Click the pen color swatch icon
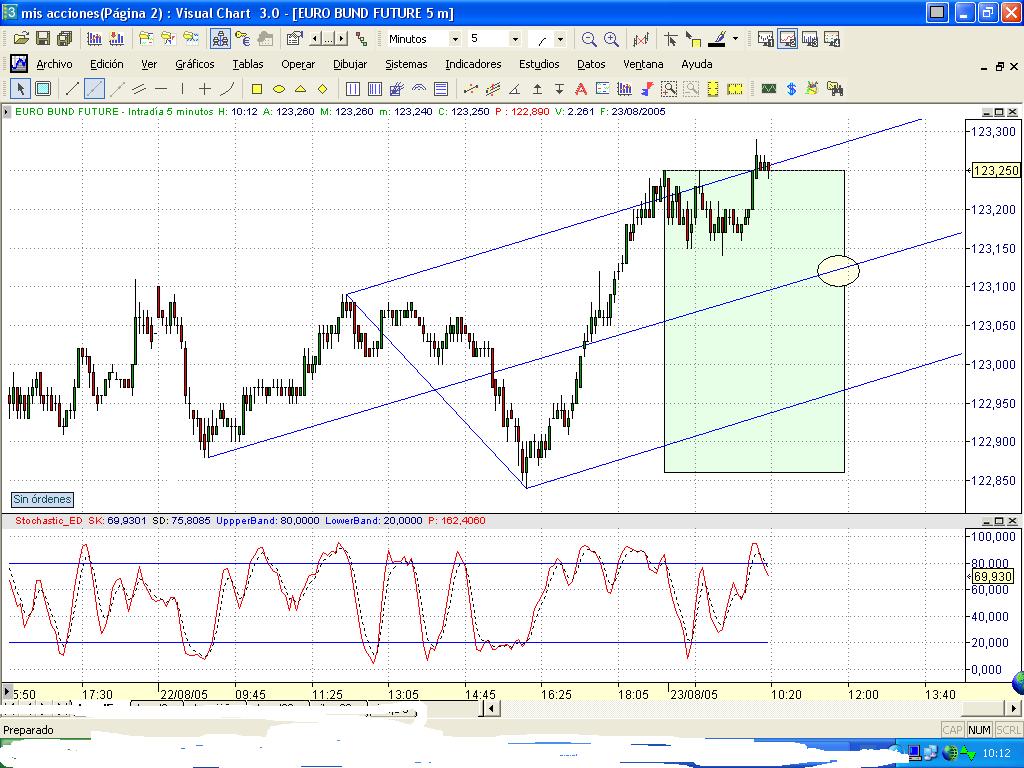The width and height of the screenshot is (1024, 768). pos(718,39)
